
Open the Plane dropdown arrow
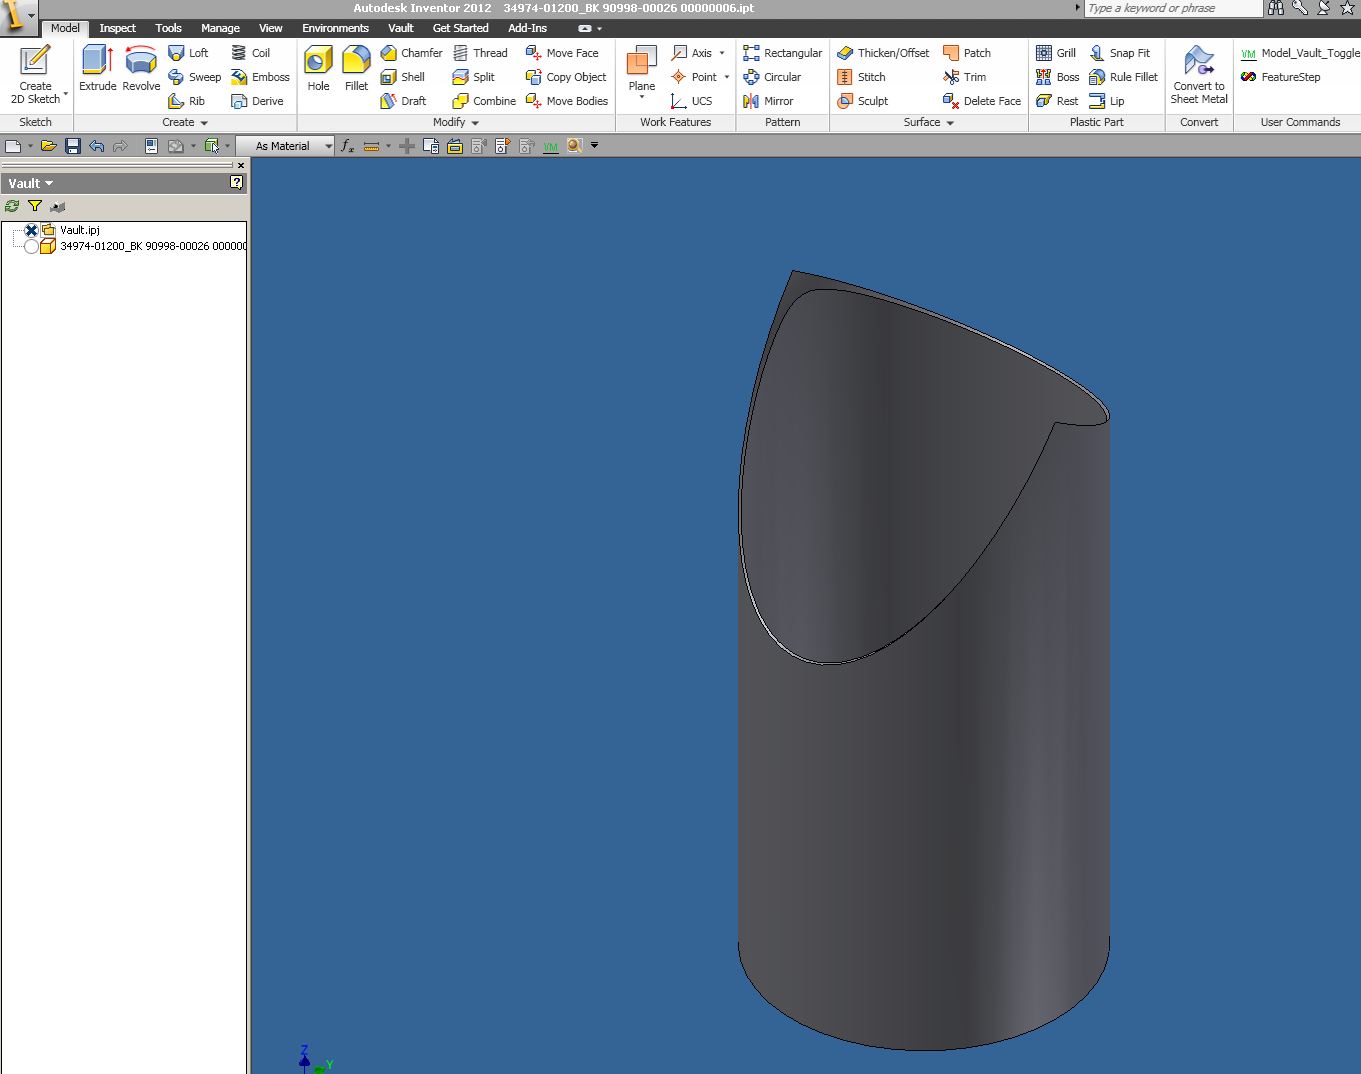click(641, 98)
